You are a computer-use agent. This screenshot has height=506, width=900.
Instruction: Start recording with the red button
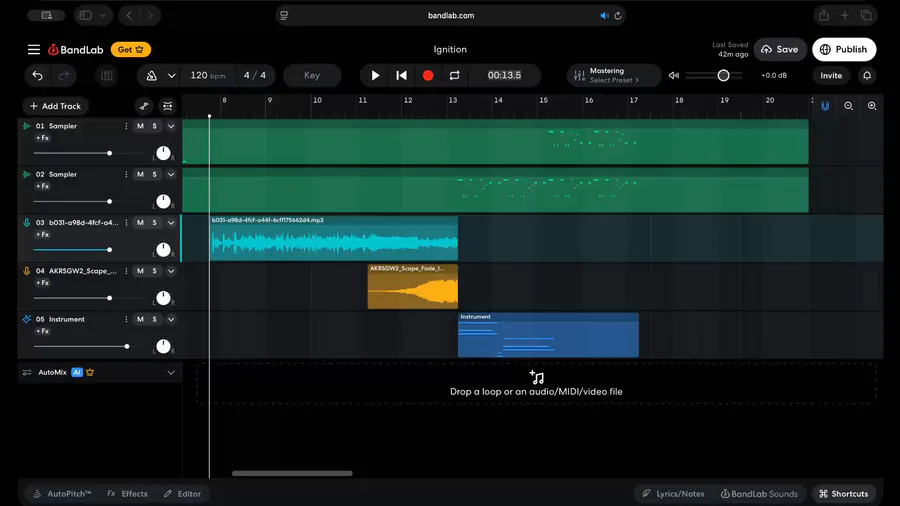(428, 75)
